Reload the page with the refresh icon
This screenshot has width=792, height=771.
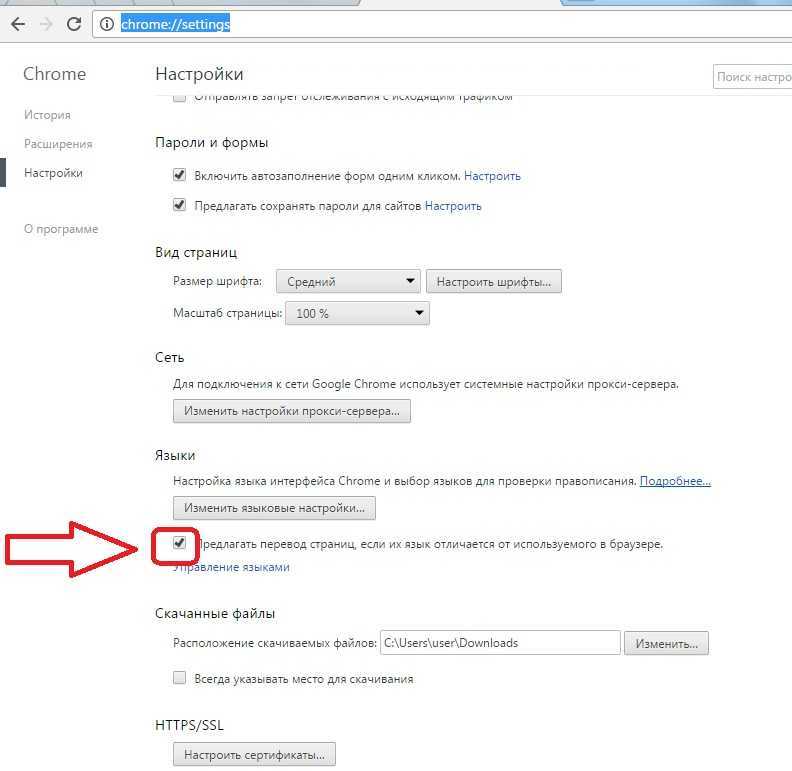[74, 24]
